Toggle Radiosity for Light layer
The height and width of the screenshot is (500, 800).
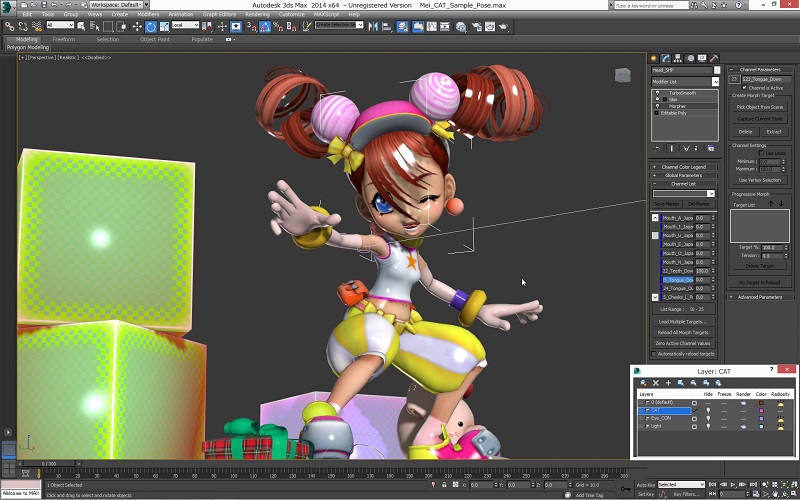click(781, 427)
